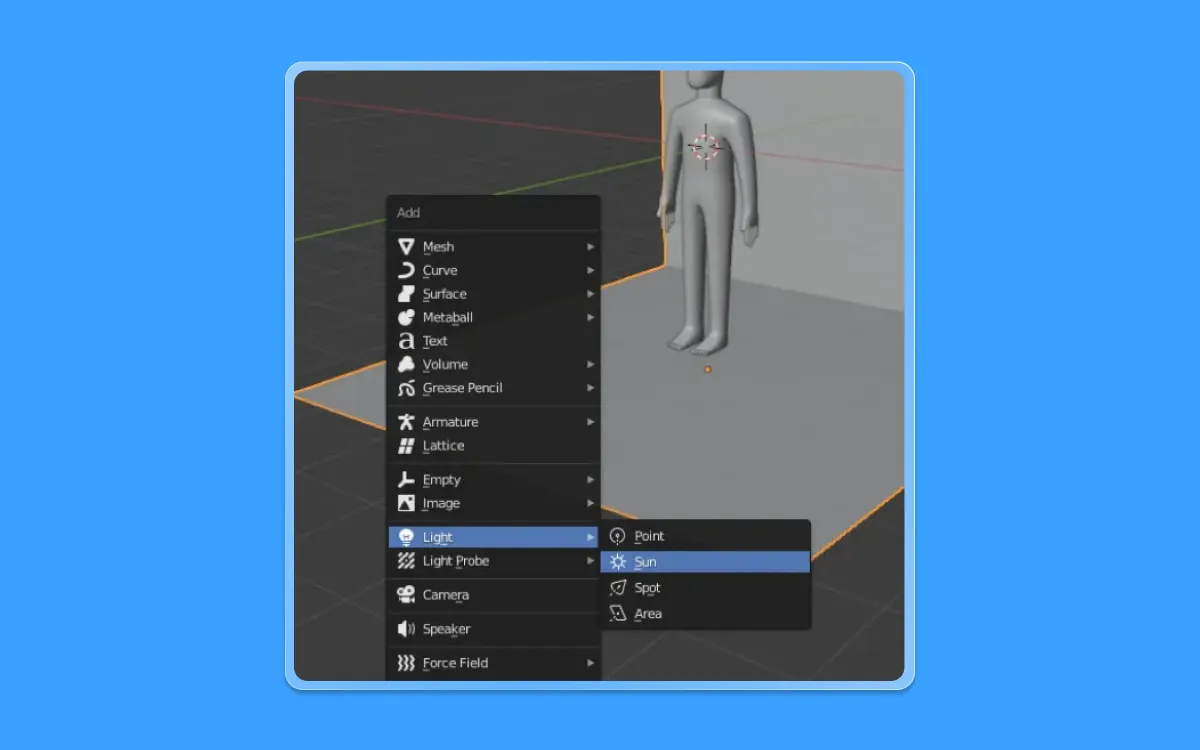Viewport: 1200px width, 750px height.
Task: Select Text in the Add menu
Action: point(494,341)
